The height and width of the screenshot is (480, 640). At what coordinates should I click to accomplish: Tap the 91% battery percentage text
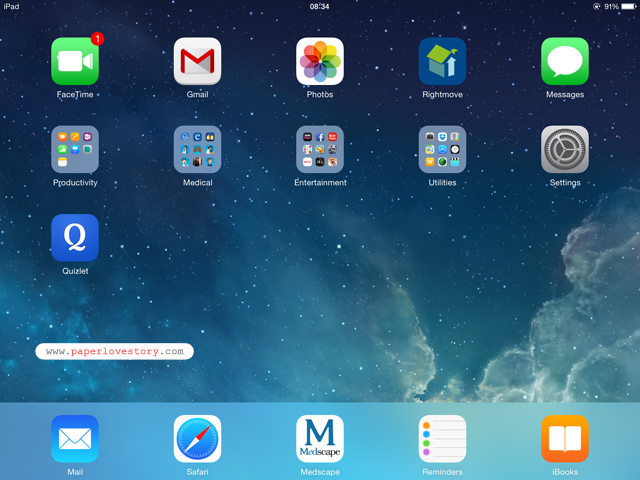(611, 7)
